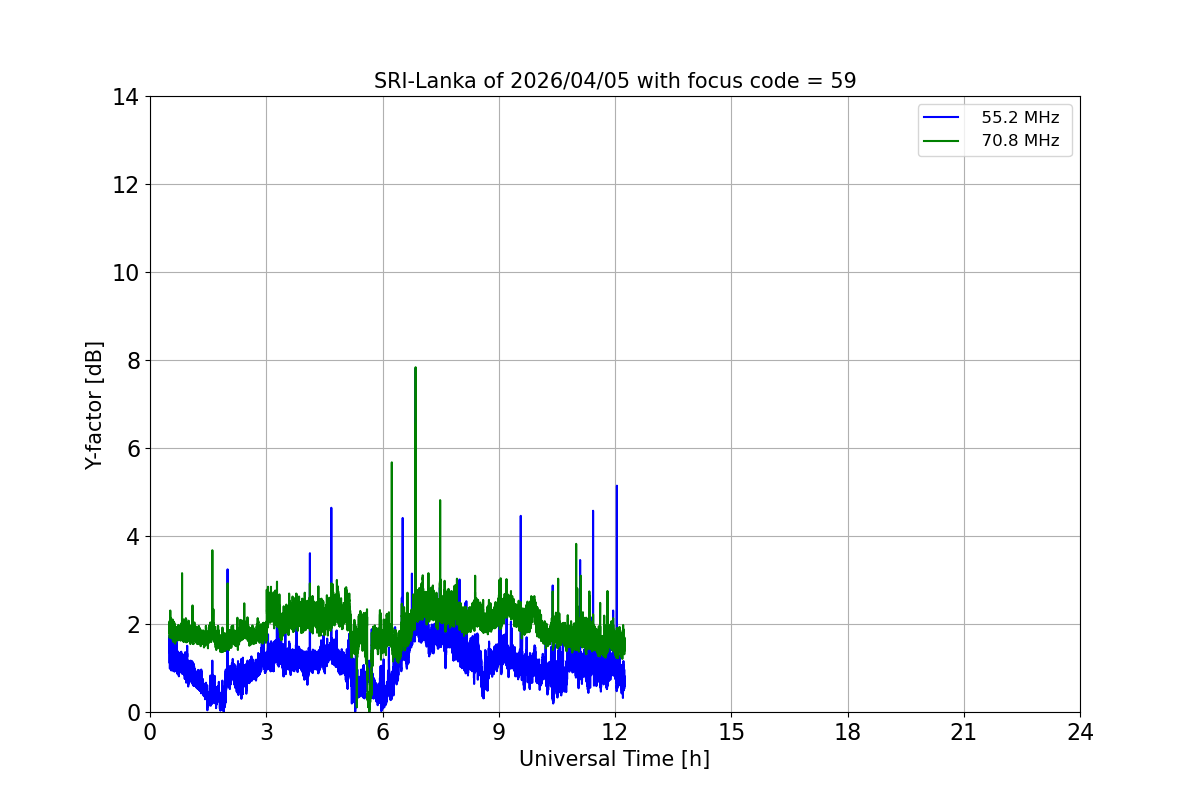Click the x-axis tick label 9
The width and height of the screenshot is (1200, 800).
tap(499, 732)
